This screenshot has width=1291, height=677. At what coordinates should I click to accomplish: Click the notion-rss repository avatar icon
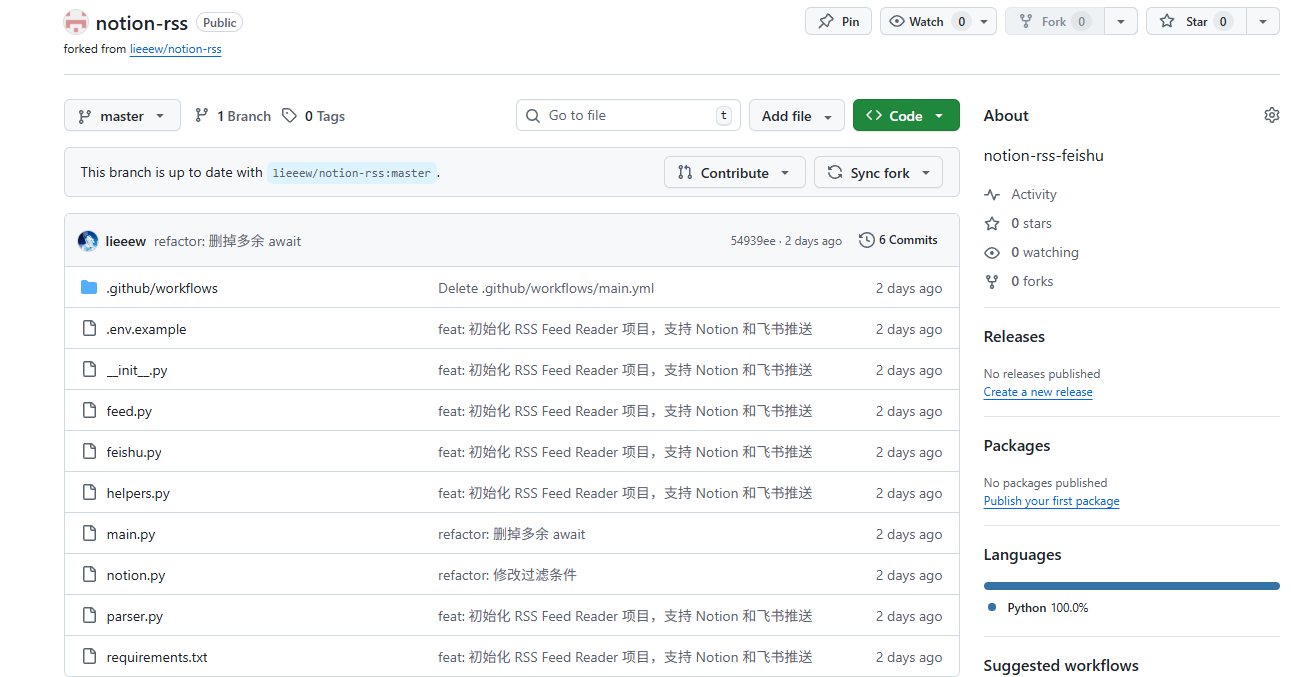[x=75, y=22]
